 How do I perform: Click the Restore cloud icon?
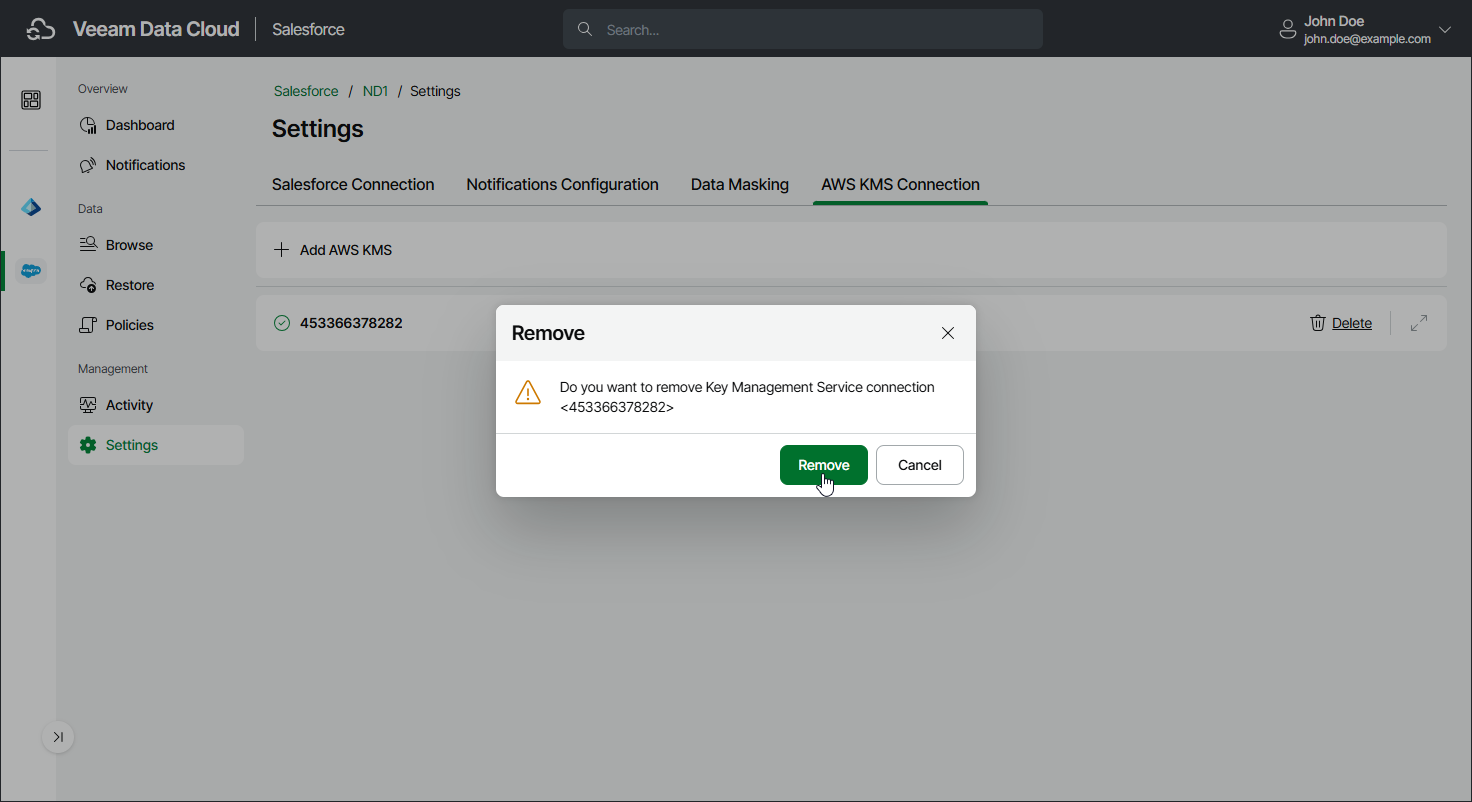(x=88, y=285)
